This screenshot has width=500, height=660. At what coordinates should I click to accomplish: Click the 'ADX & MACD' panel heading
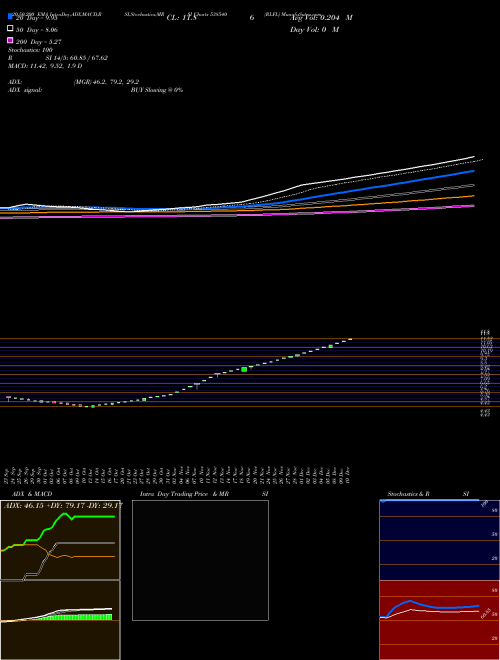tap(32, 494)
